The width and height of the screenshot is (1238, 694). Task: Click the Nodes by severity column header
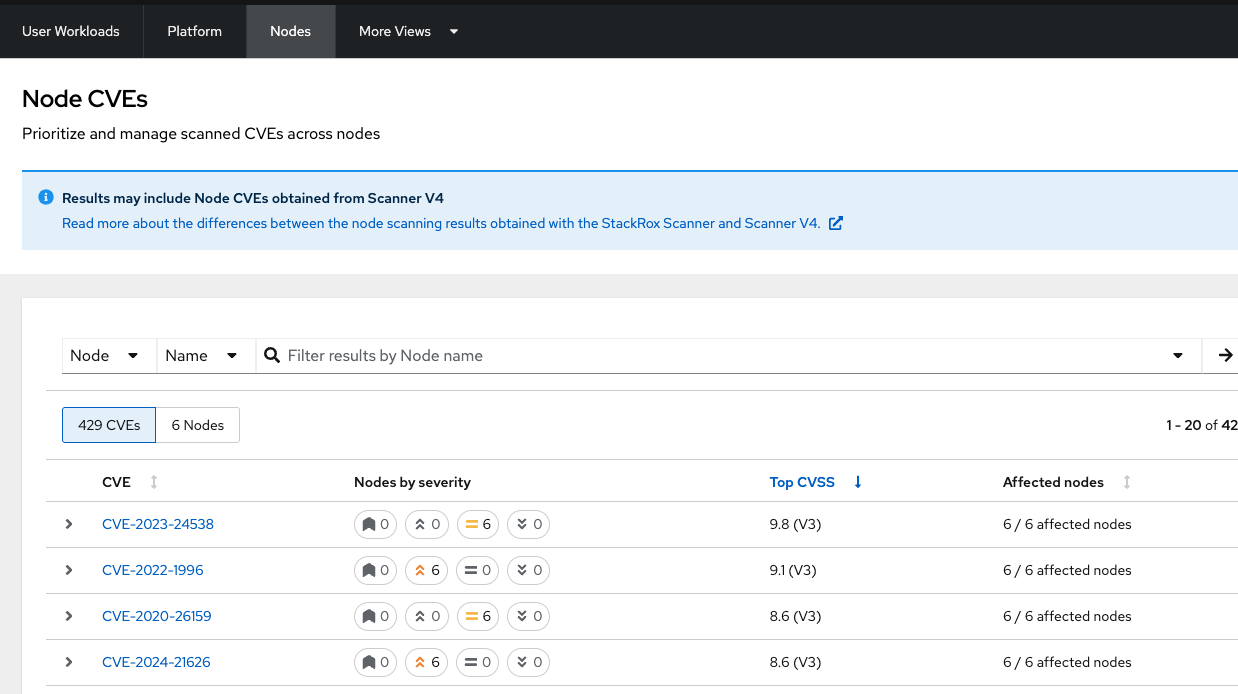[x=412, y=482]
